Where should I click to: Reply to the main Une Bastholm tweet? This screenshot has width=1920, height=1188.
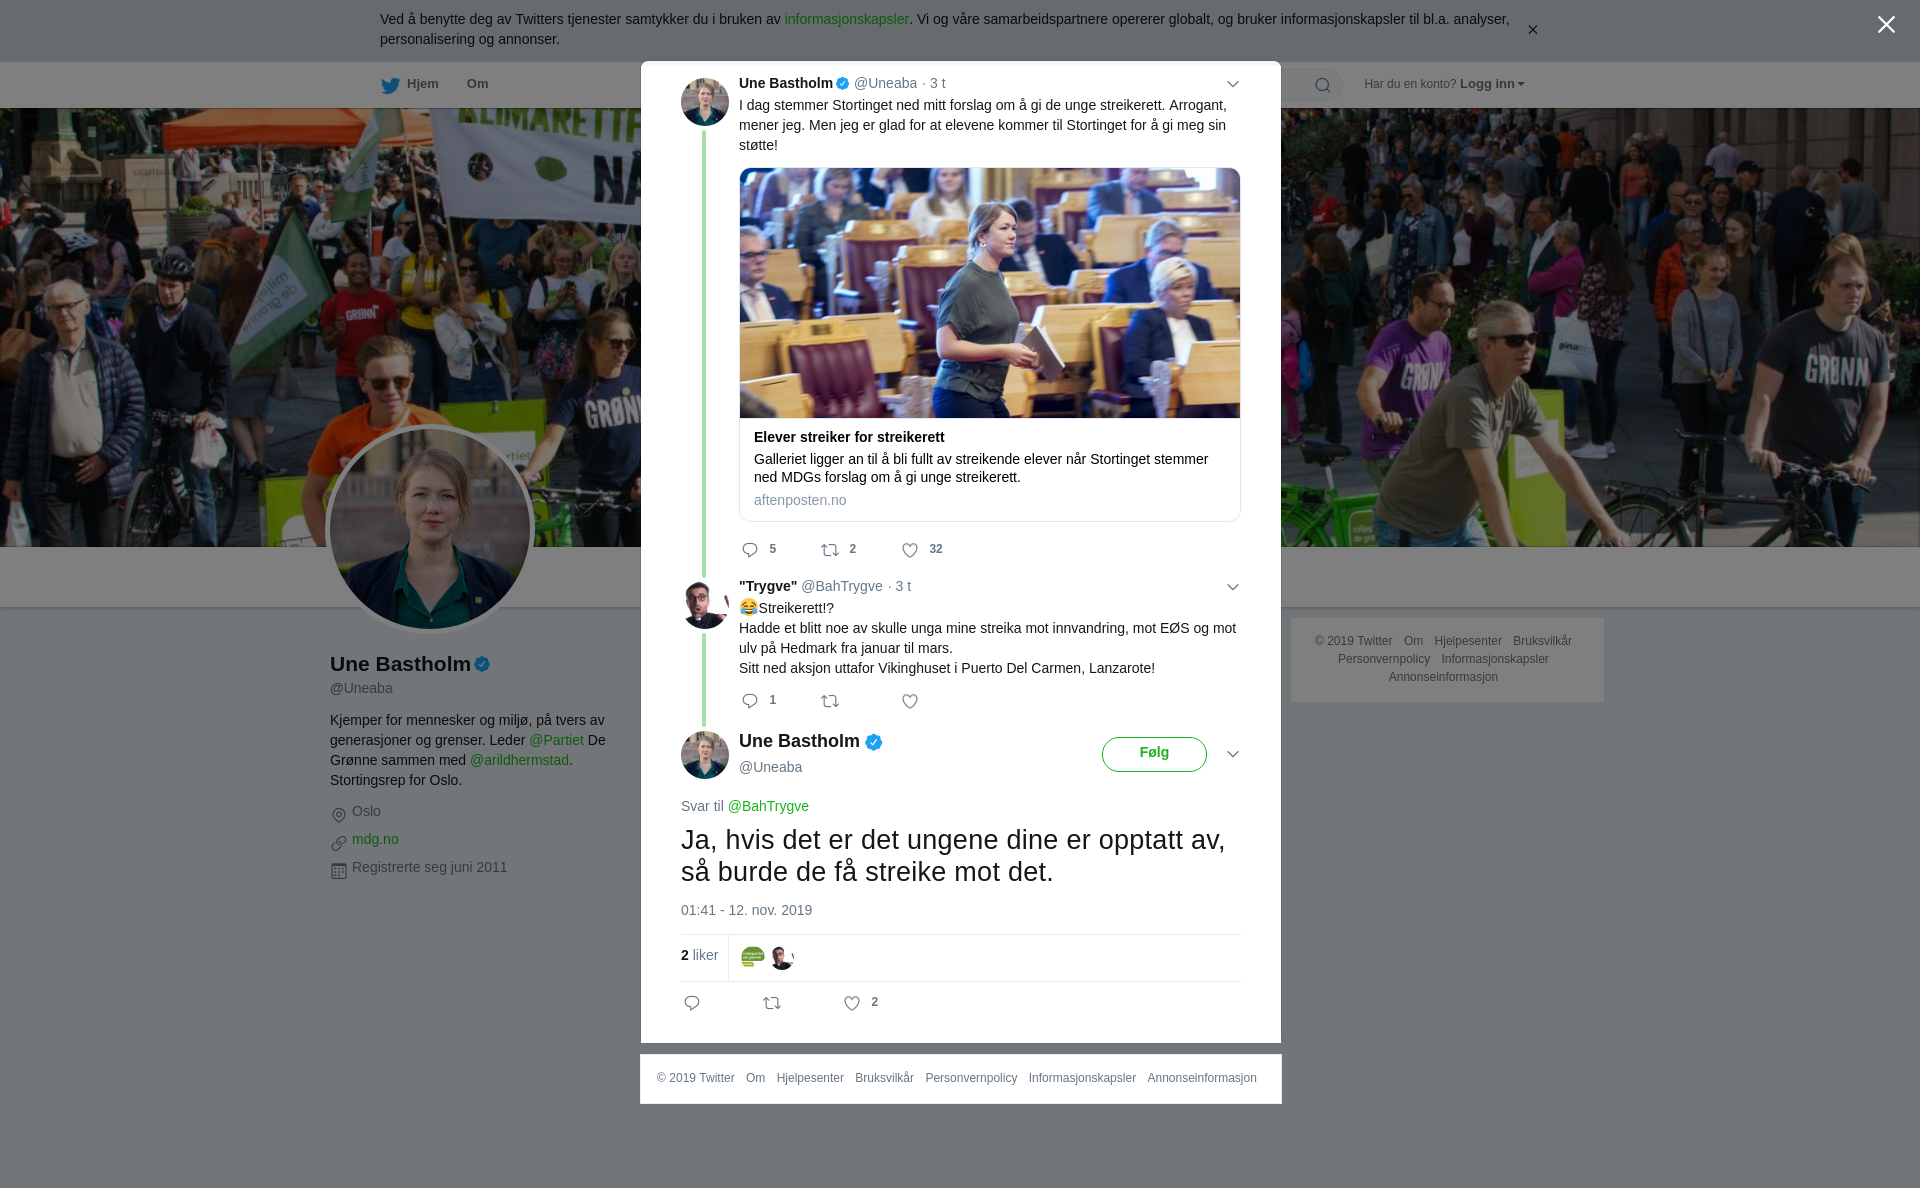692,1003
